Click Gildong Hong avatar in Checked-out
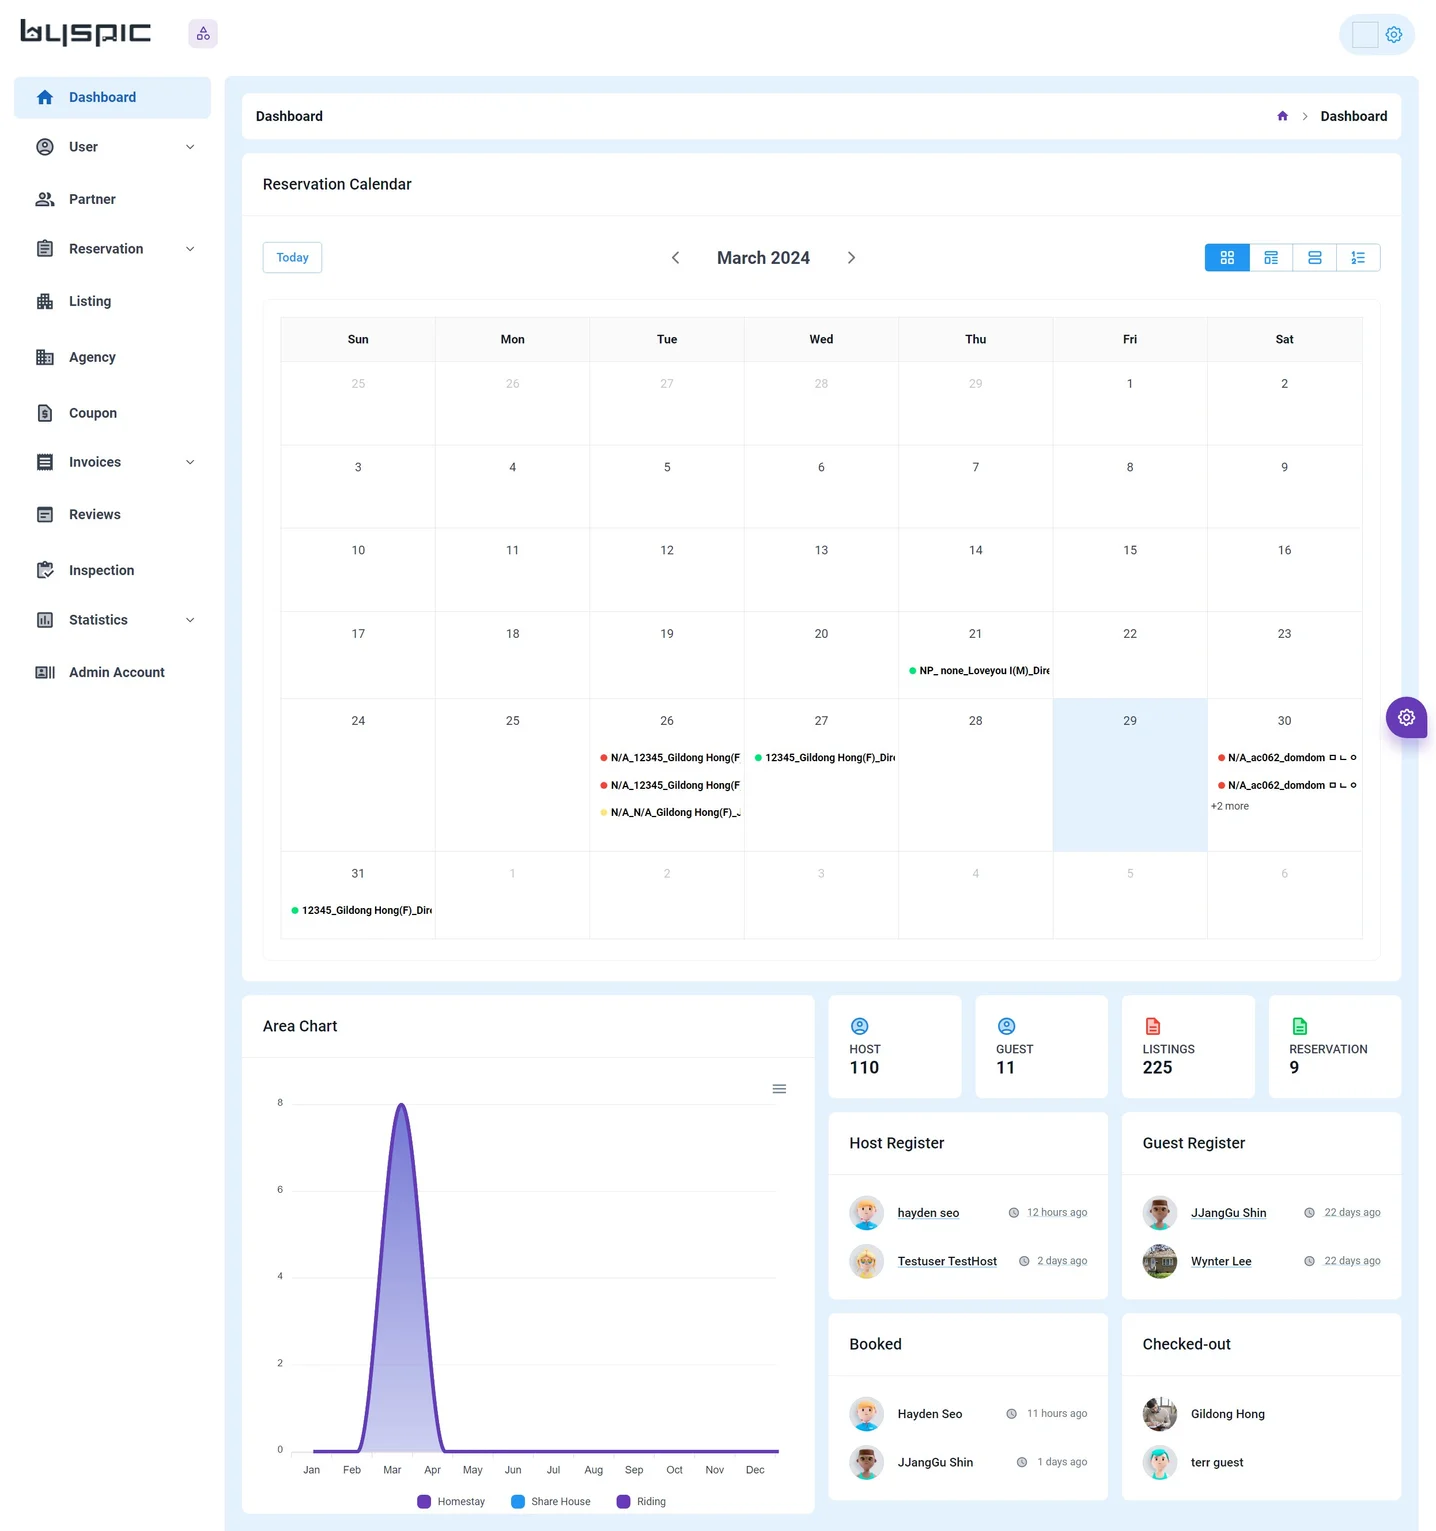This screenshot has width=1436, height=1531. [x=1160, y=1414]
